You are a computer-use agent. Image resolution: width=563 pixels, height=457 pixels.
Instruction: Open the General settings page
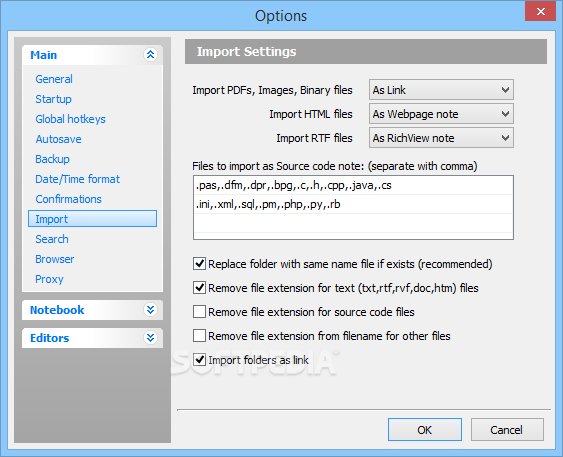(54, 79)
